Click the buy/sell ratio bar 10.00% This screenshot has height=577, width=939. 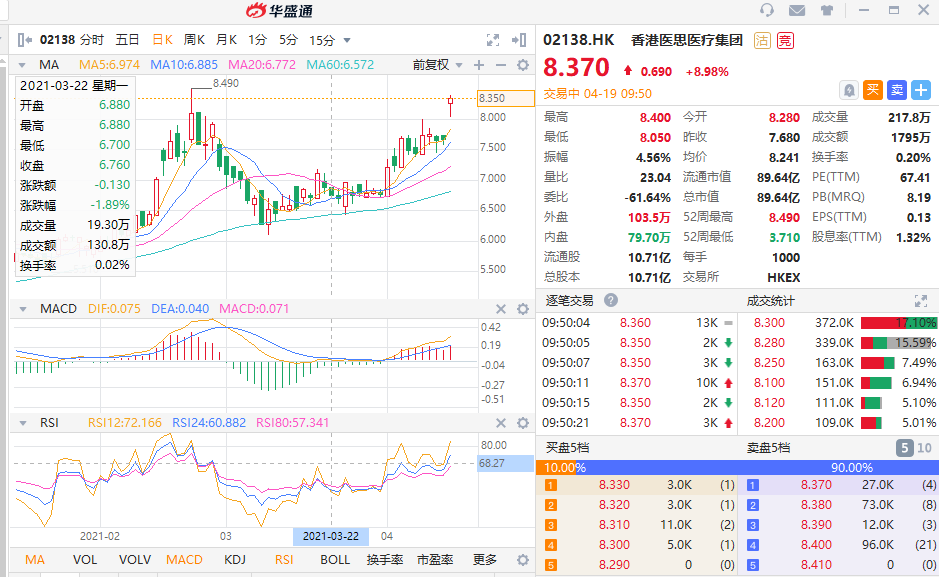737,467
